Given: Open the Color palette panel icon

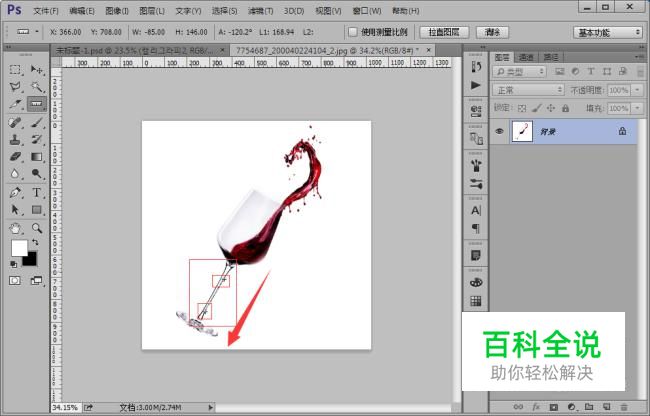Looking at the screenshot, I should point(476,283).
